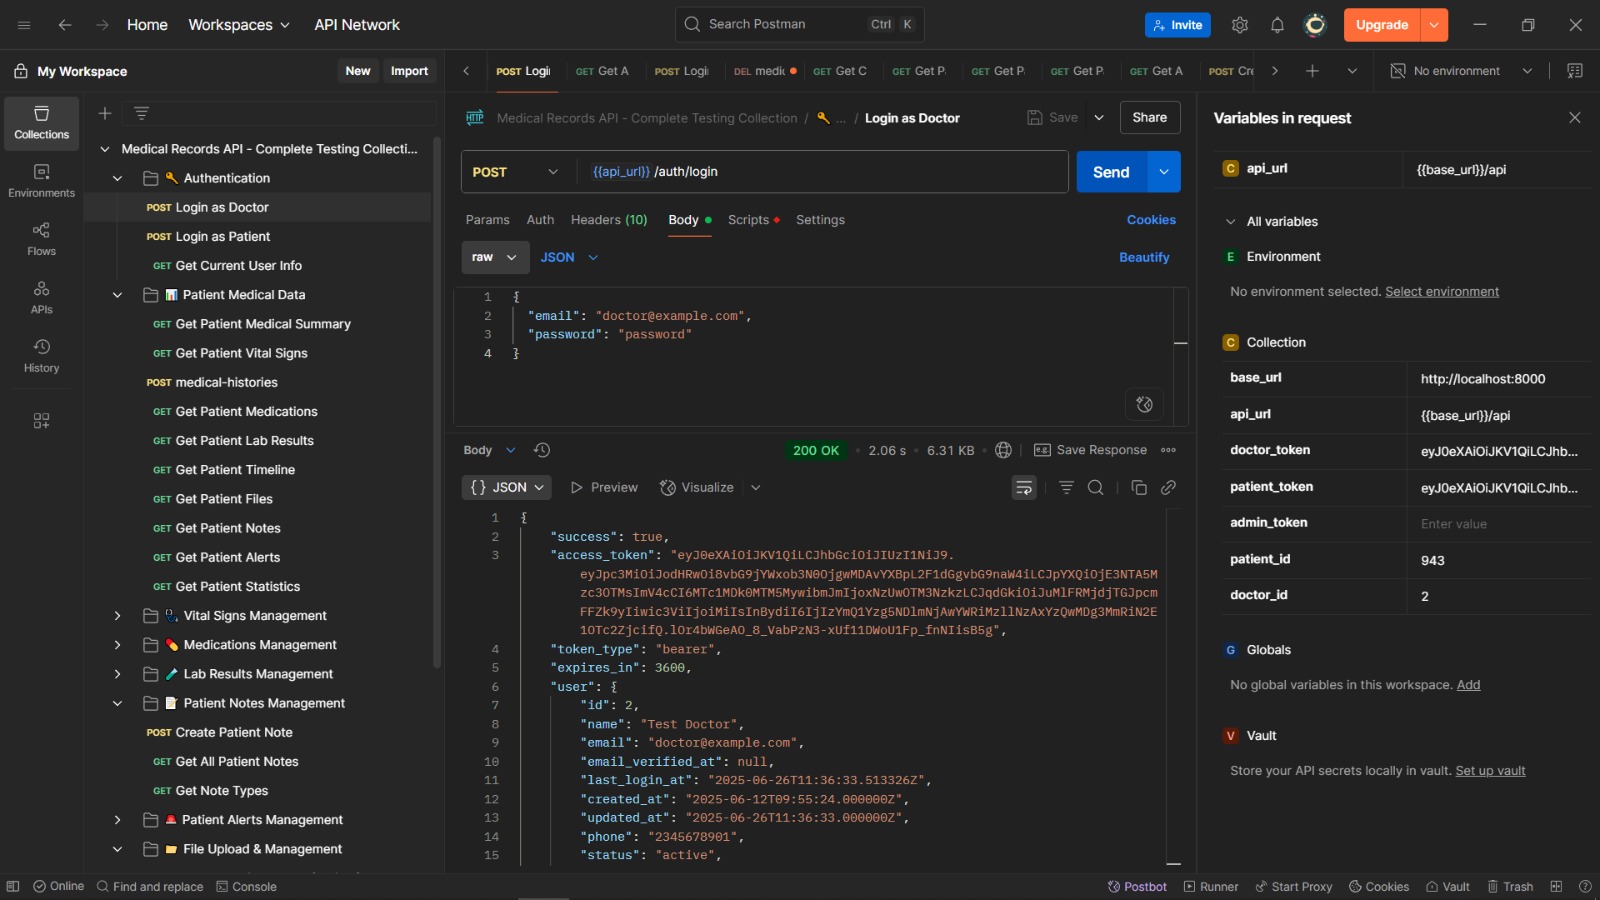The width and height of the screenshot is (1600, 900).
Task: Open the Collections sidebar panel
Action: pyautogui.click(x=41, y=123)
